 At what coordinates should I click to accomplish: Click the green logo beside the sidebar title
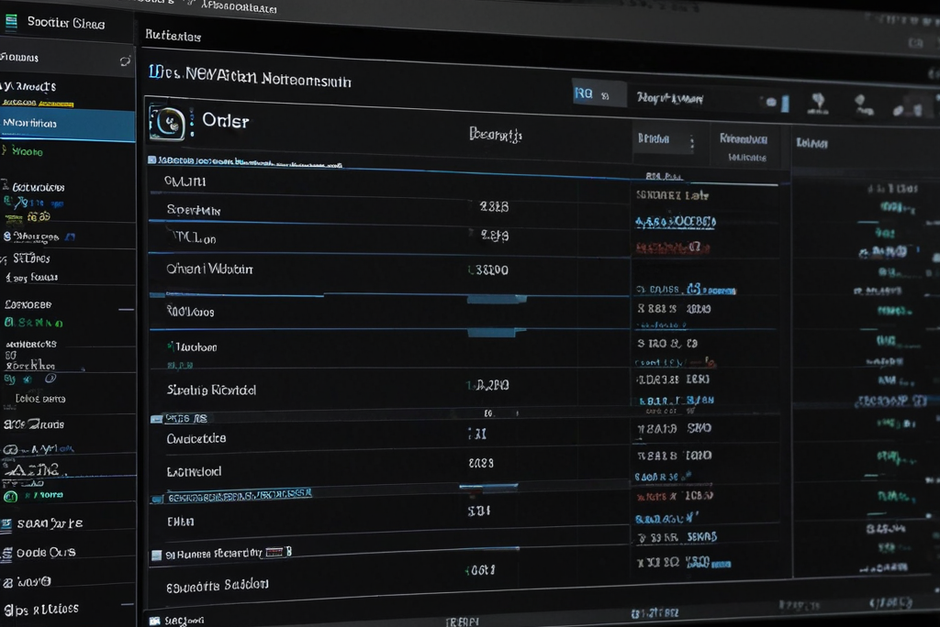point(11,22)
